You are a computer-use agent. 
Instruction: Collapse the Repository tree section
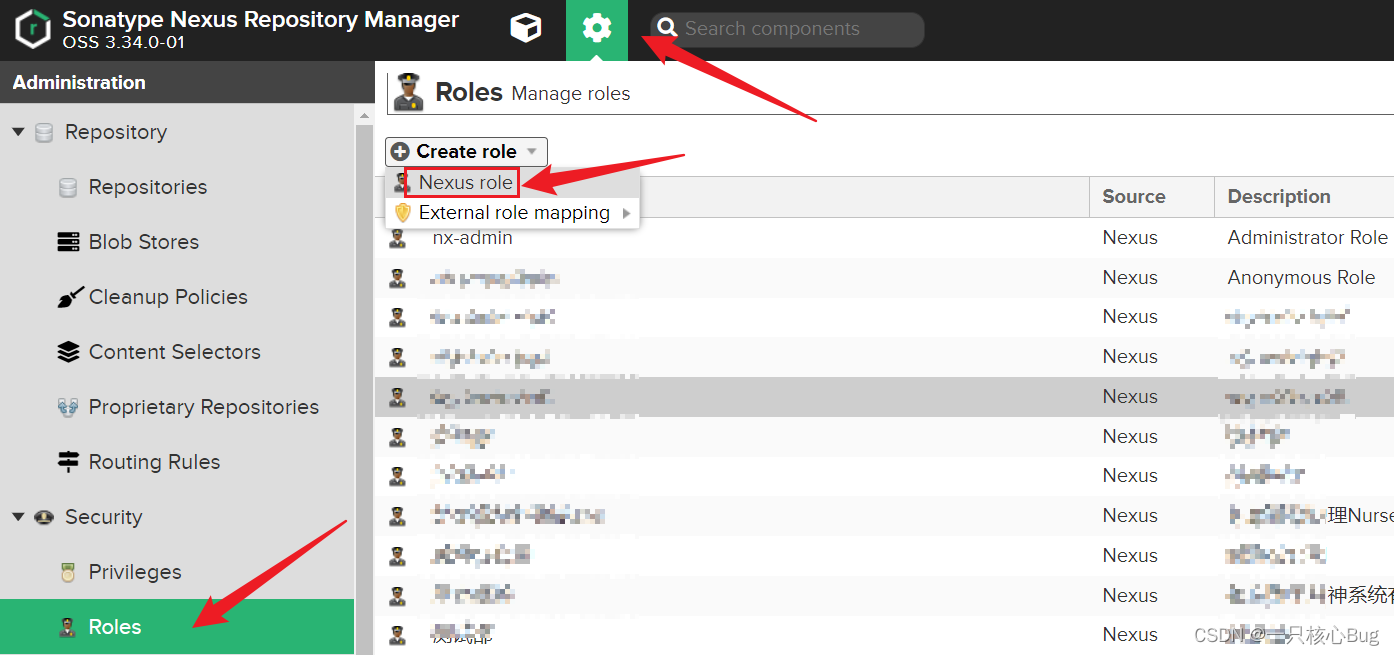pos(18,132)
